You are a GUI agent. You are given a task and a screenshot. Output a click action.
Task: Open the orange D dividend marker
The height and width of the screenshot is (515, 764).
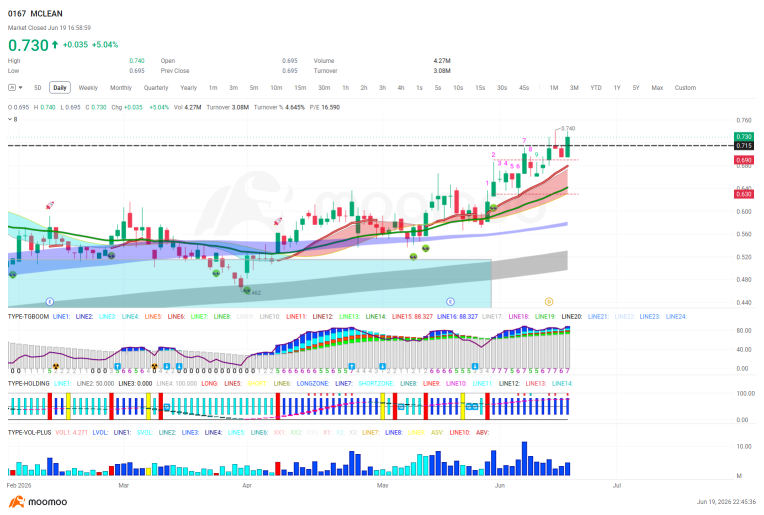(x=549, y=302)
